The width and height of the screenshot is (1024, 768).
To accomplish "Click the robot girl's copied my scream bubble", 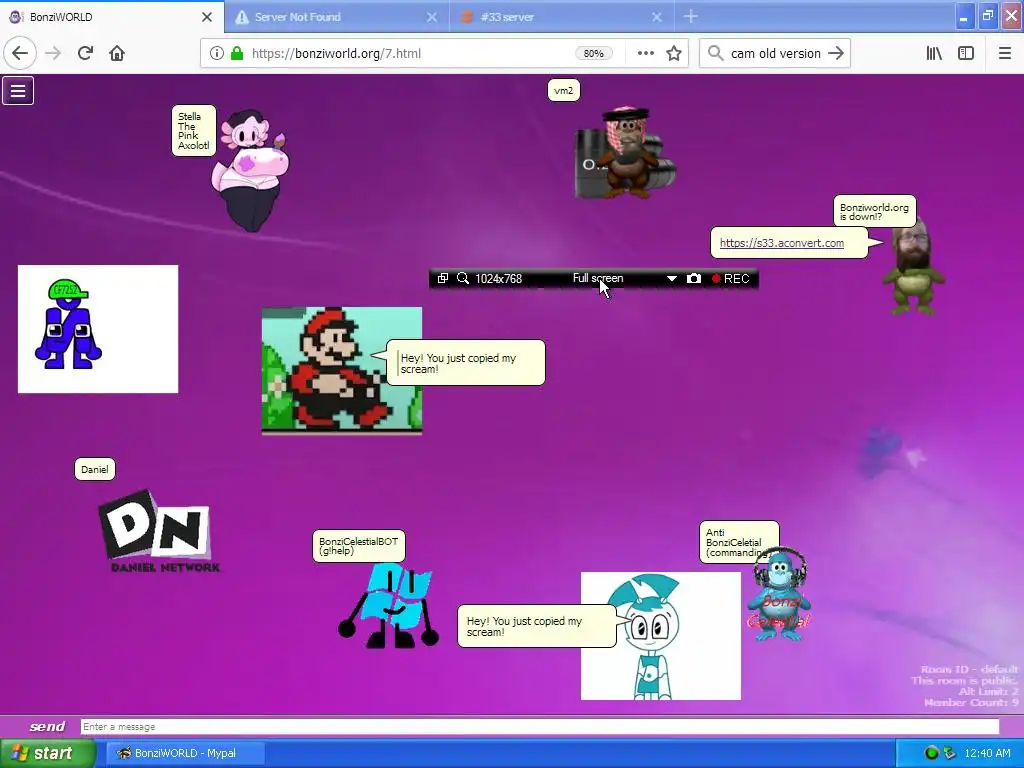I will (x=536, y=626).
